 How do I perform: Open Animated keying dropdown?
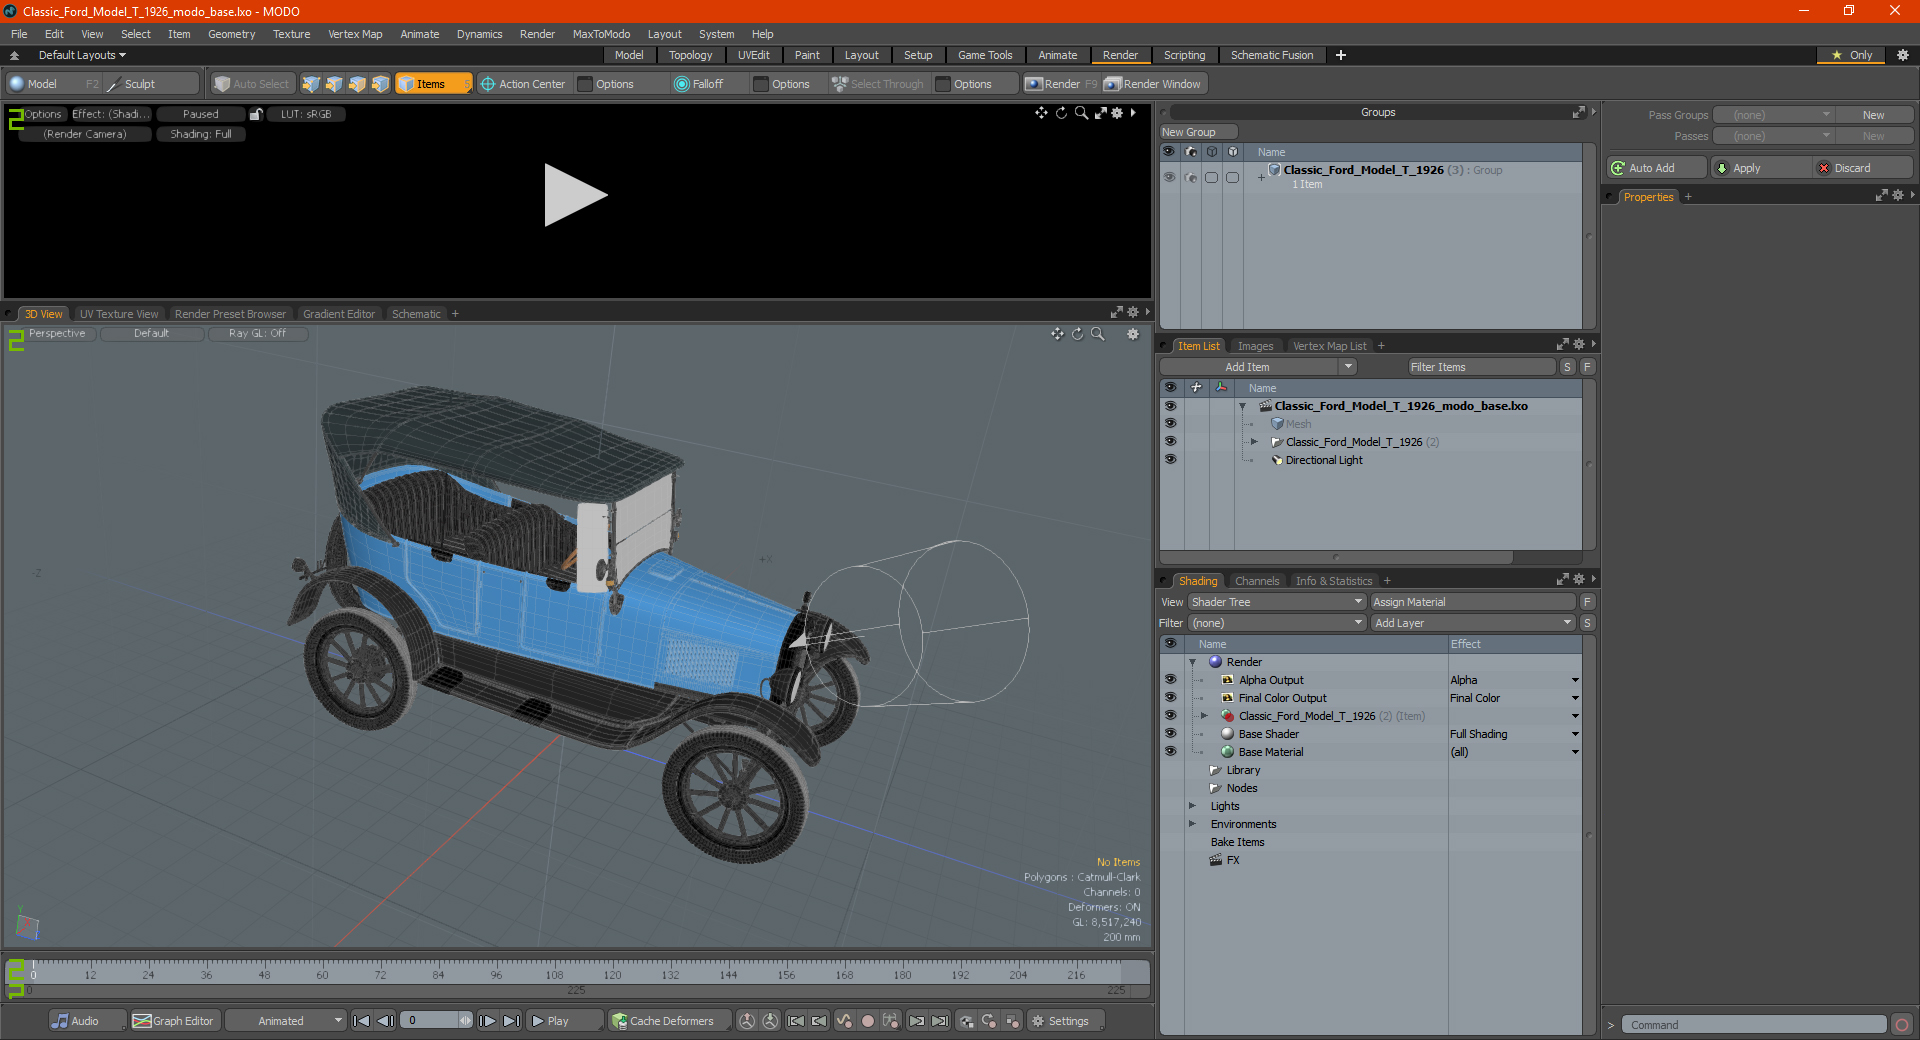[x=286, y=1021]
